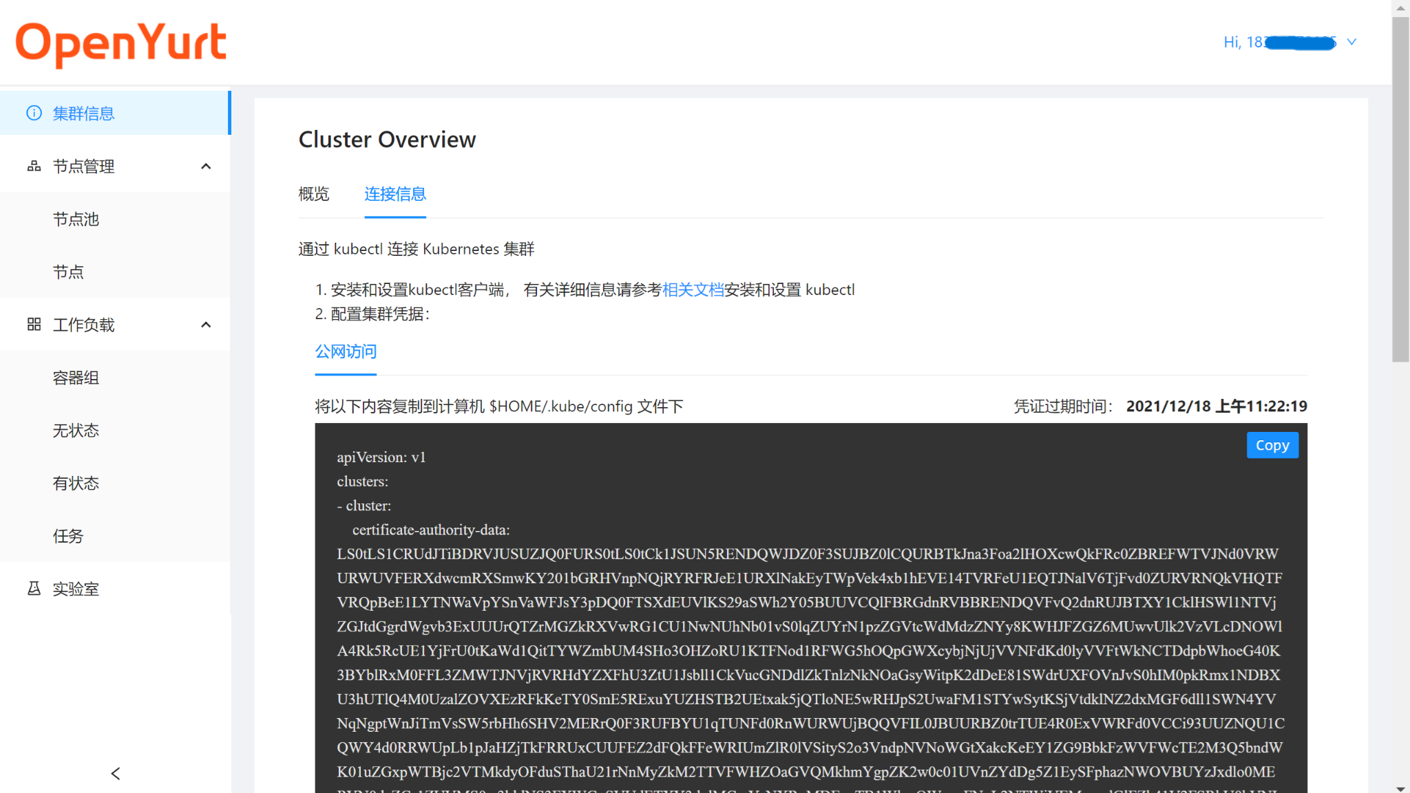Open the 实验室 section
The width and height of the screenshot is (1410, 793).
click(115, 589)
